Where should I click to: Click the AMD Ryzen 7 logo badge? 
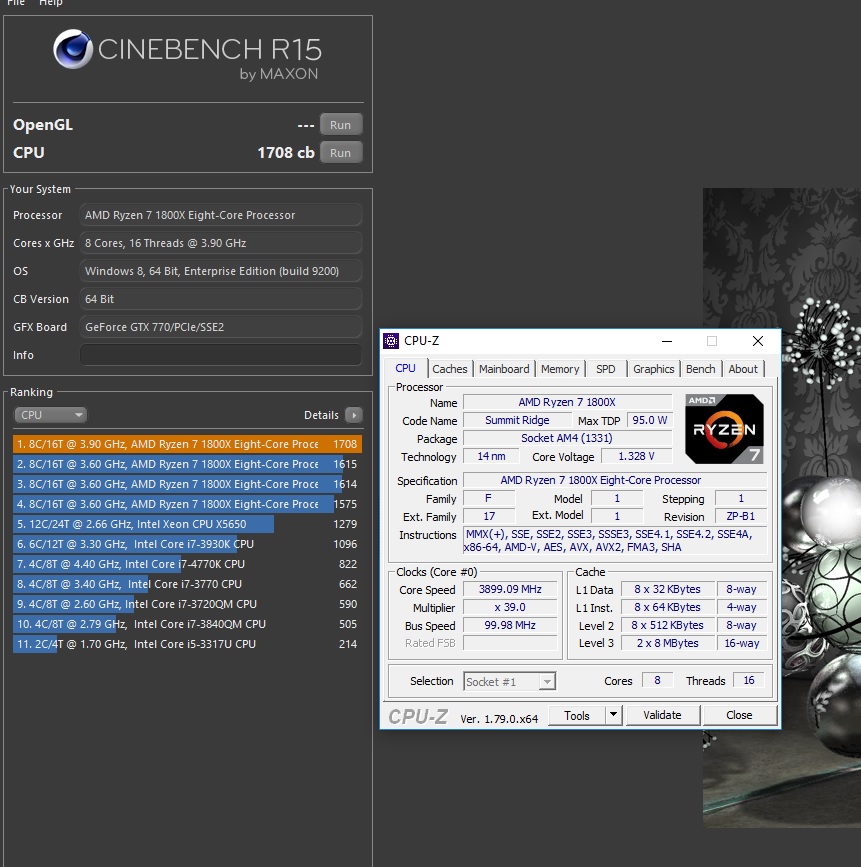coord(724,428)
